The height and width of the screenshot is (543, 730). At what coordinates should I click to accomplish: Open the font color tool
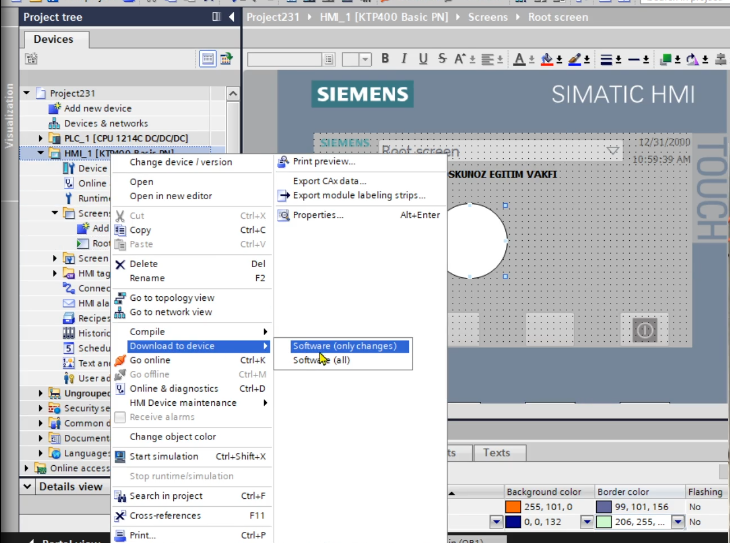coord(519,59)
